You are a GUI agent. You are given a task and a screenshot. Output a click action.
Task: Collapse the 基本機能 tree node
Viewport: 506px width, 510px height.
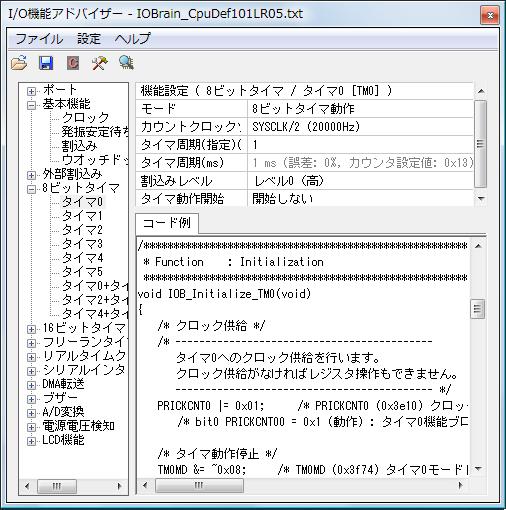coord(31,105)
